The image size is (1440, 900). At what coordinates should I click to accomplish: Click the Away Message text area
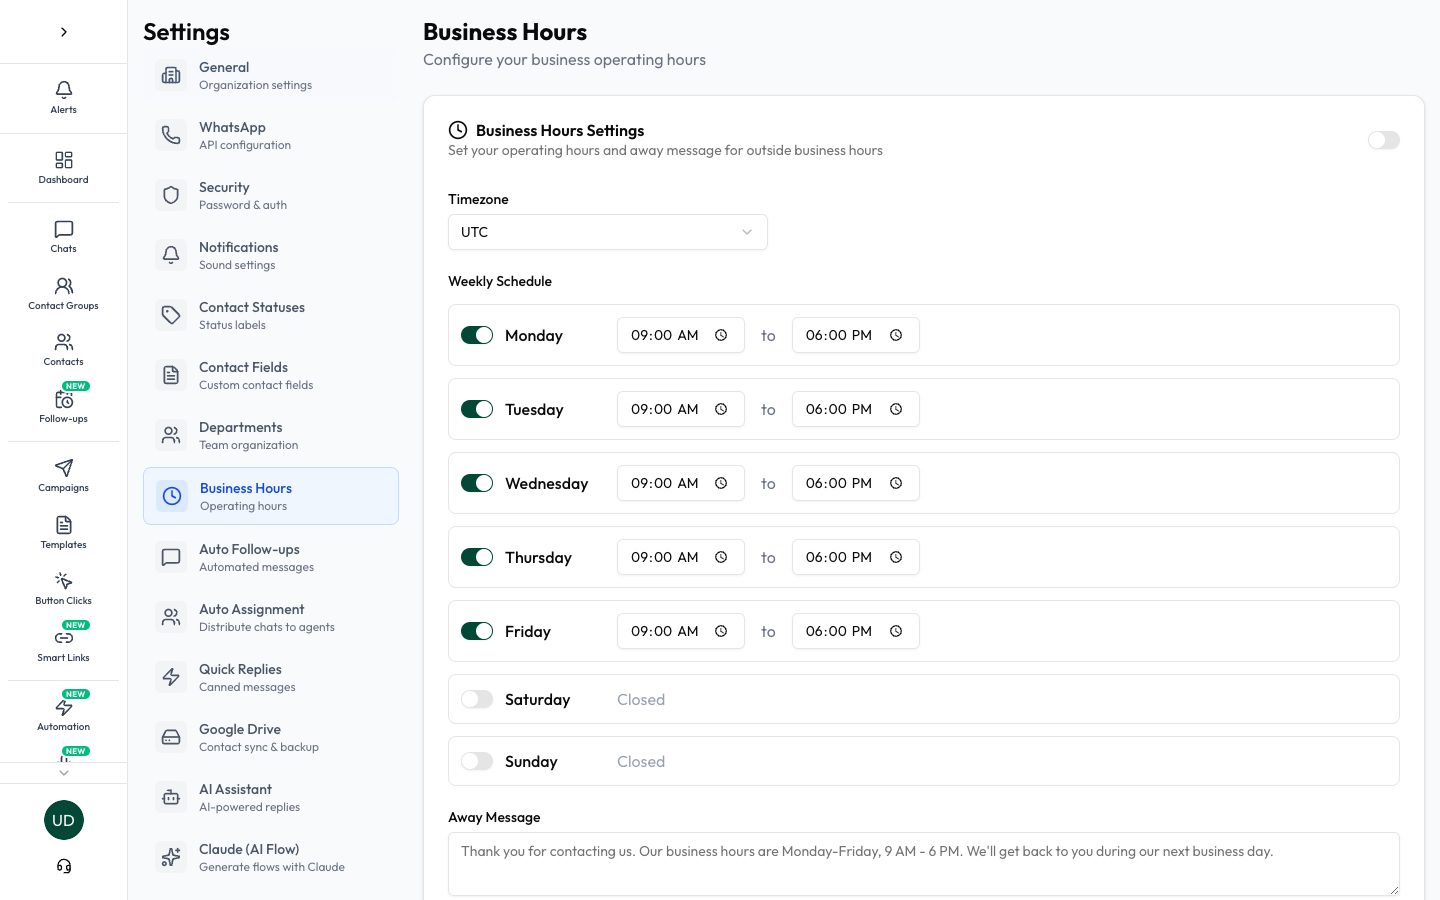tap(924, 864)
